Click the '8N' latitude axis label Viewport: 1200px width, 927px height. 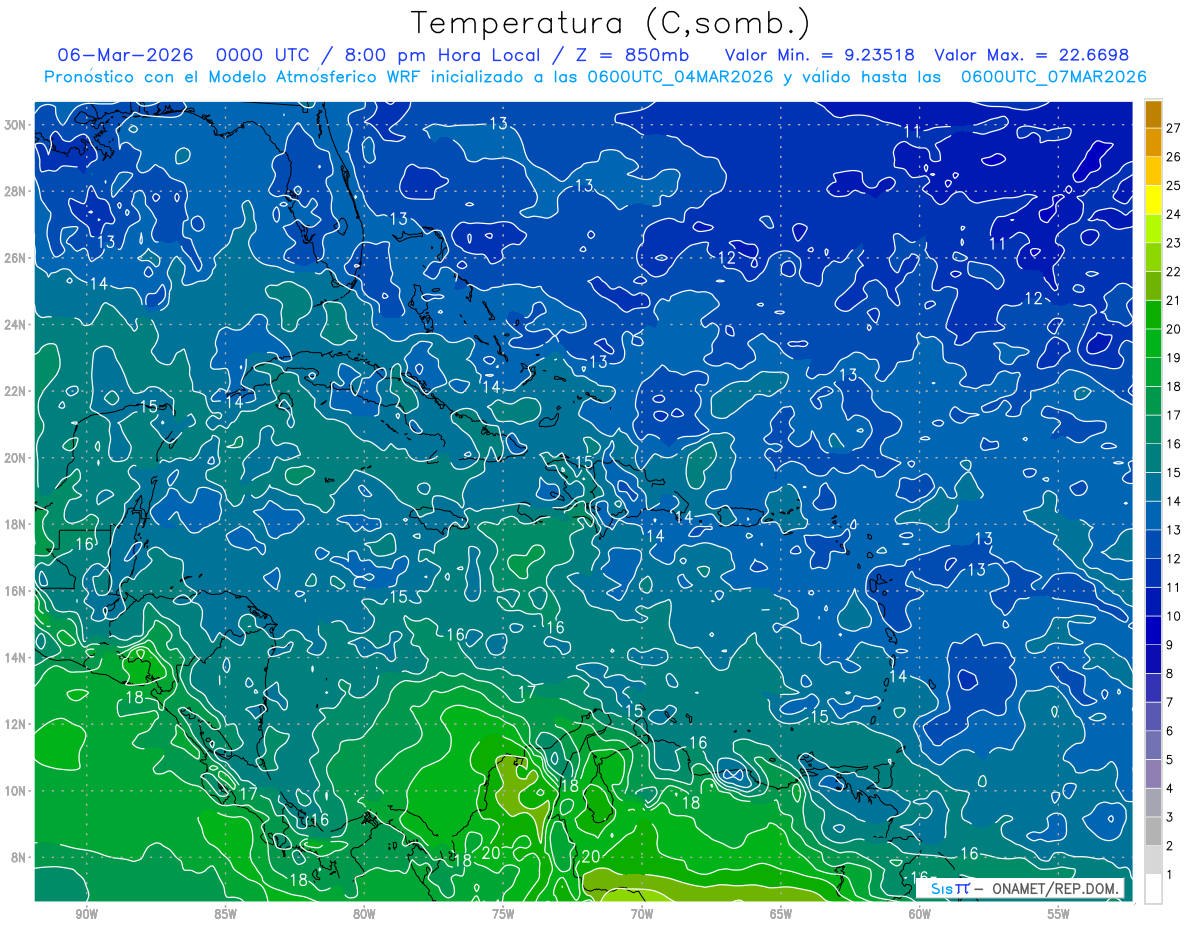tap(20, 857)
